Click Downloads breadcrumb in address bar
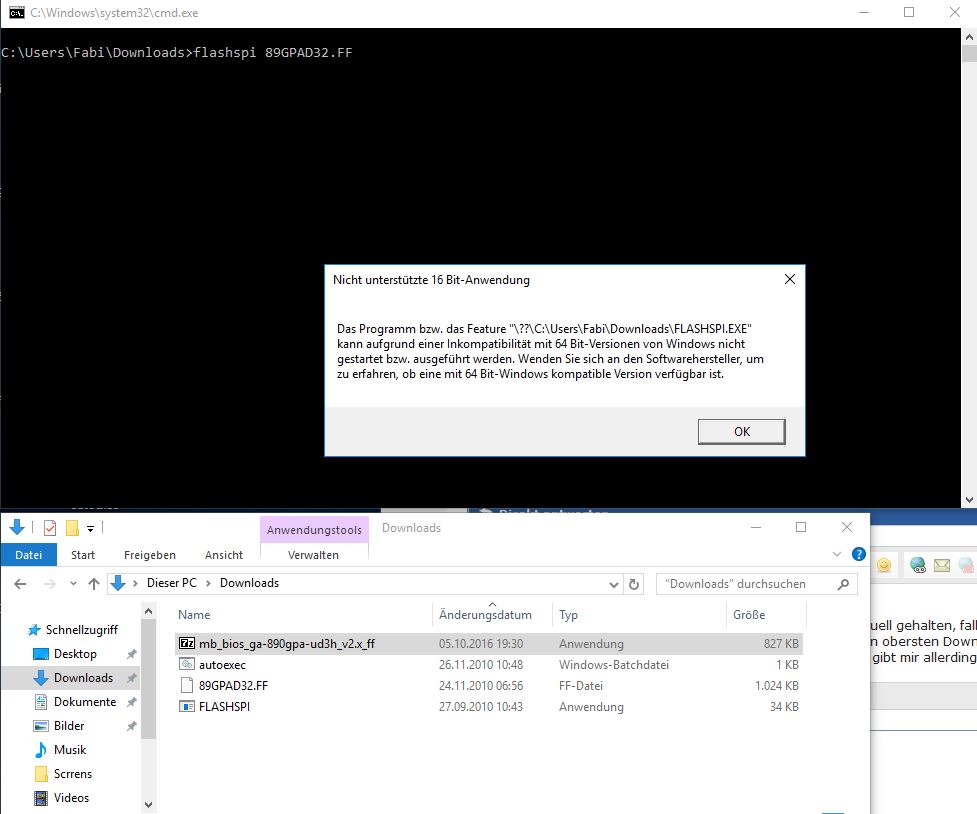The image size is (977, 814). 249,583
